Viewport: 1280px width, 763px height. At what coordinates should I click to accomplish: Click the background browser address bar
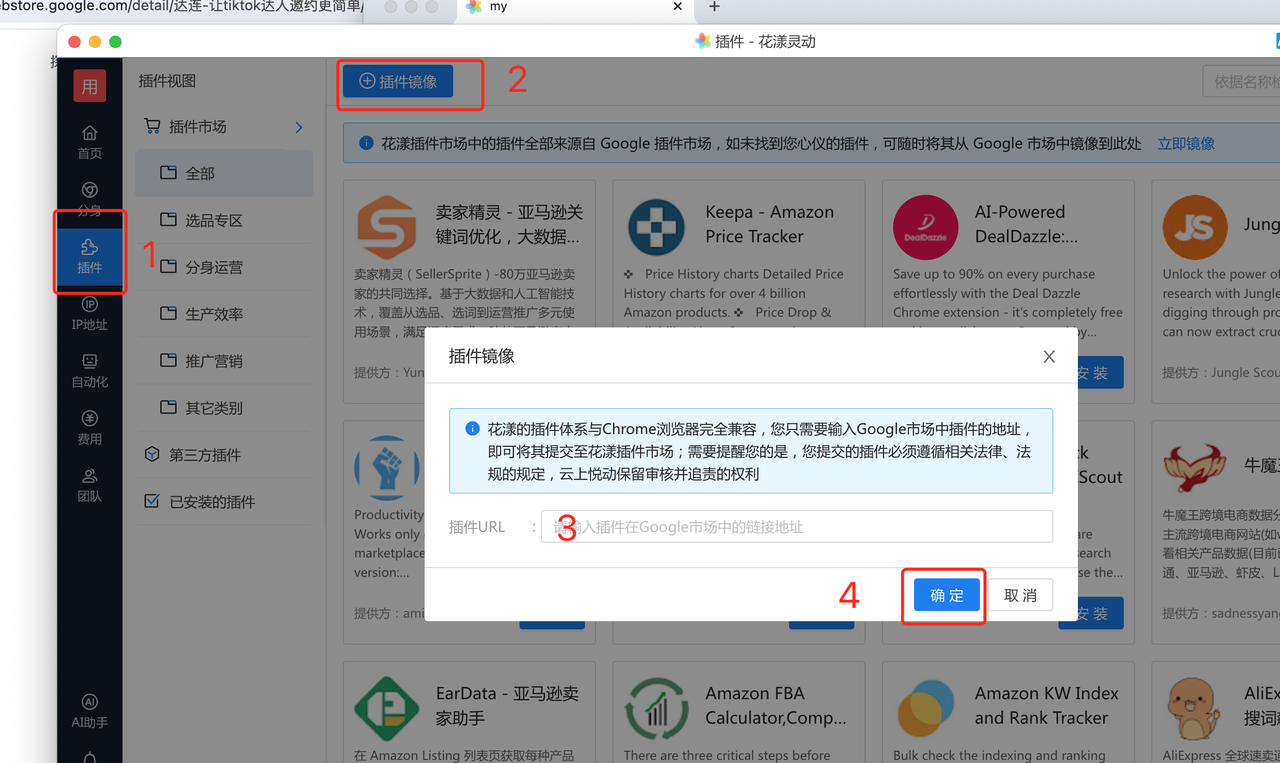point(180,8)
